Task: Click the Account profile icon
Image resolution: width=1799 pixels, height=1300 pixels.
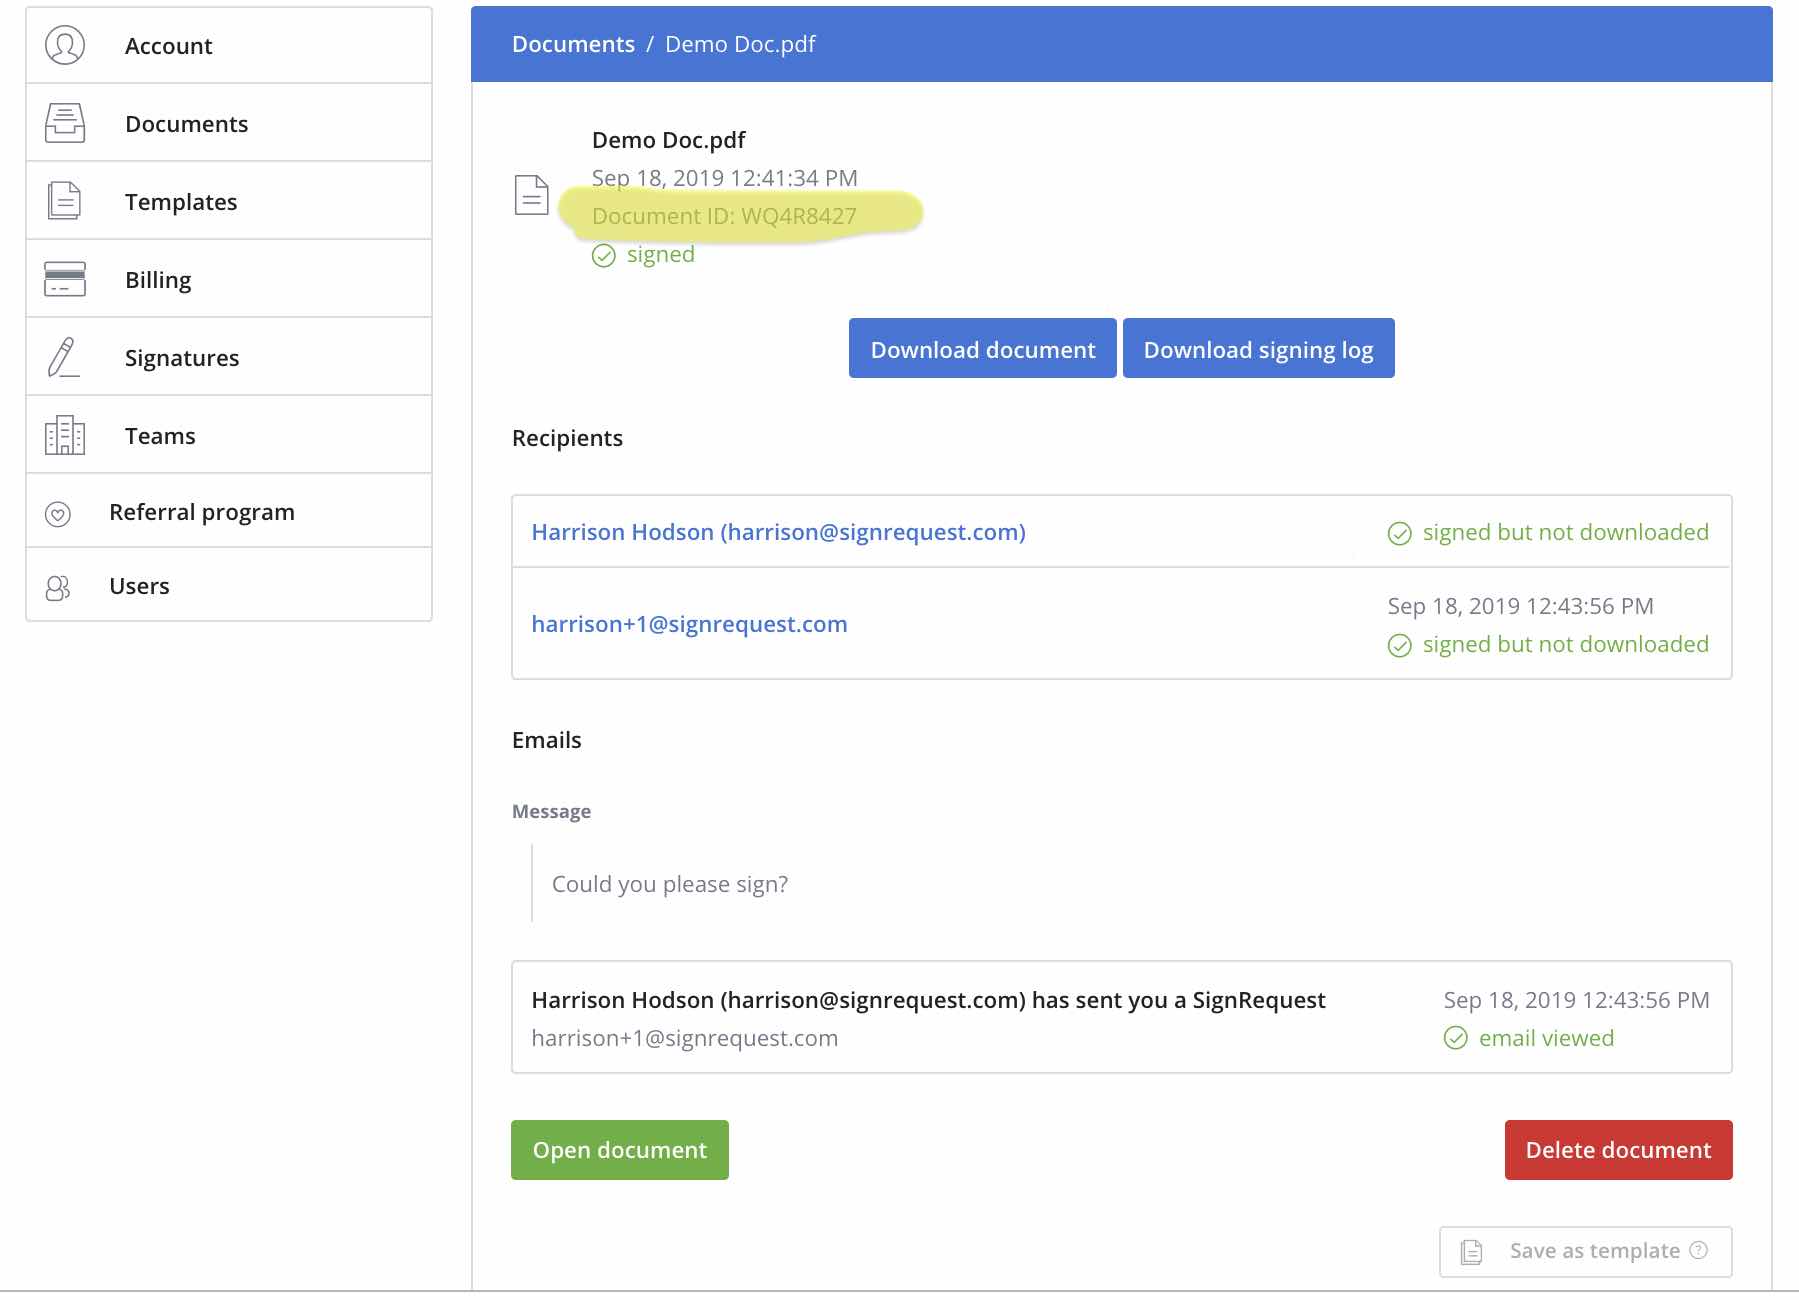Action: 65,45
